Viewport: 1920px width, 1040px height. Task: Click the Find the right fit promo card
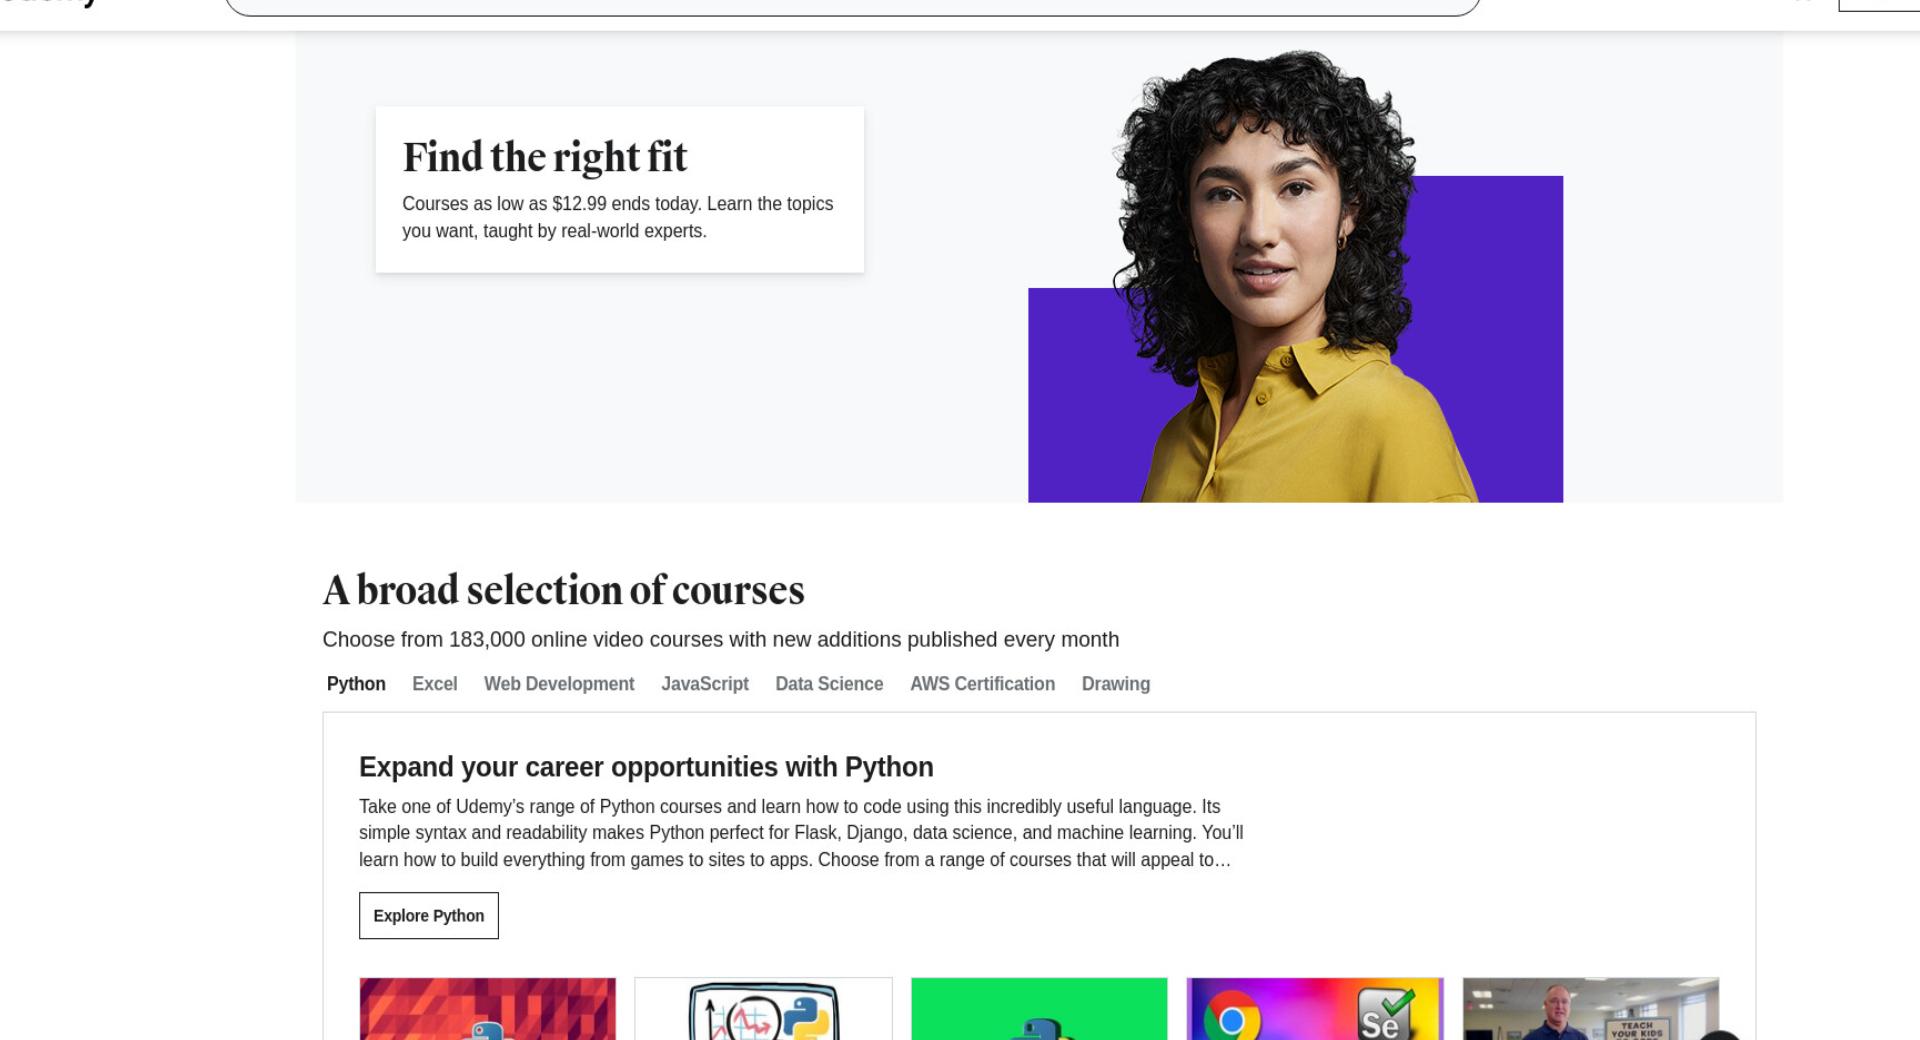(x=620, y=189)
